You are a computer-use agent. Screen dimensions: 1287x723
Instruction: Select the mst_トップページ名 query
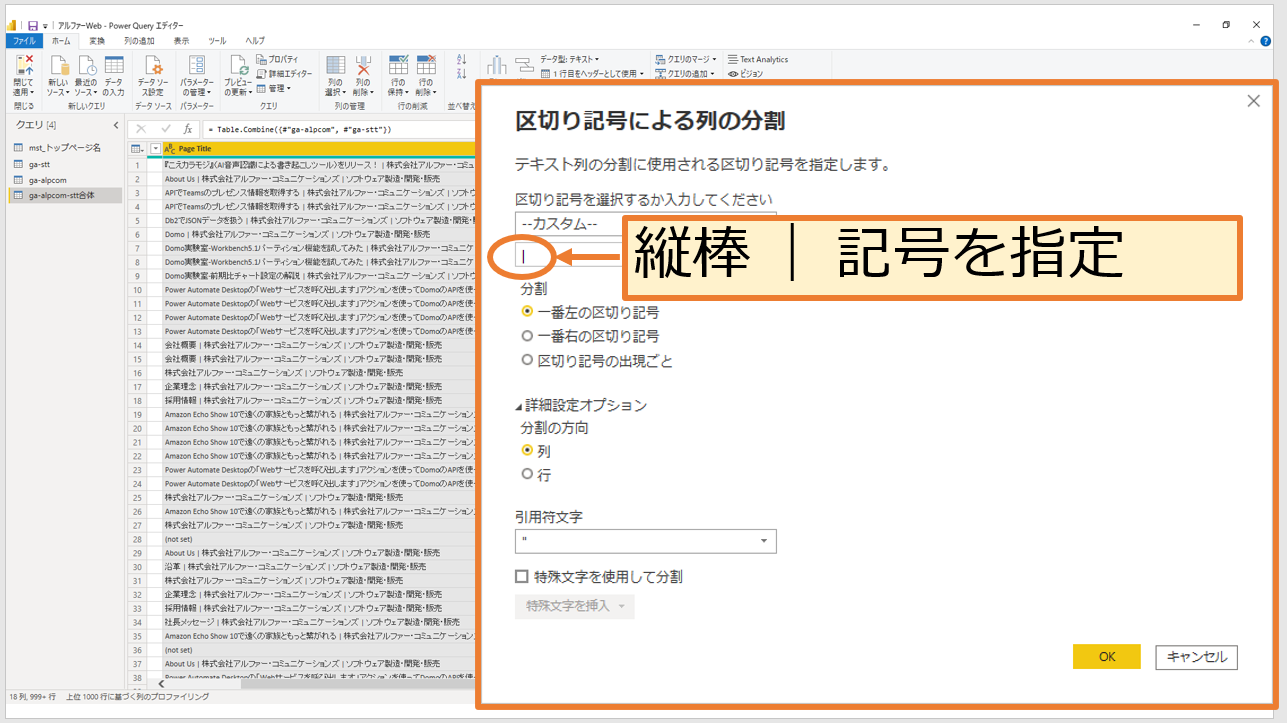65,148
